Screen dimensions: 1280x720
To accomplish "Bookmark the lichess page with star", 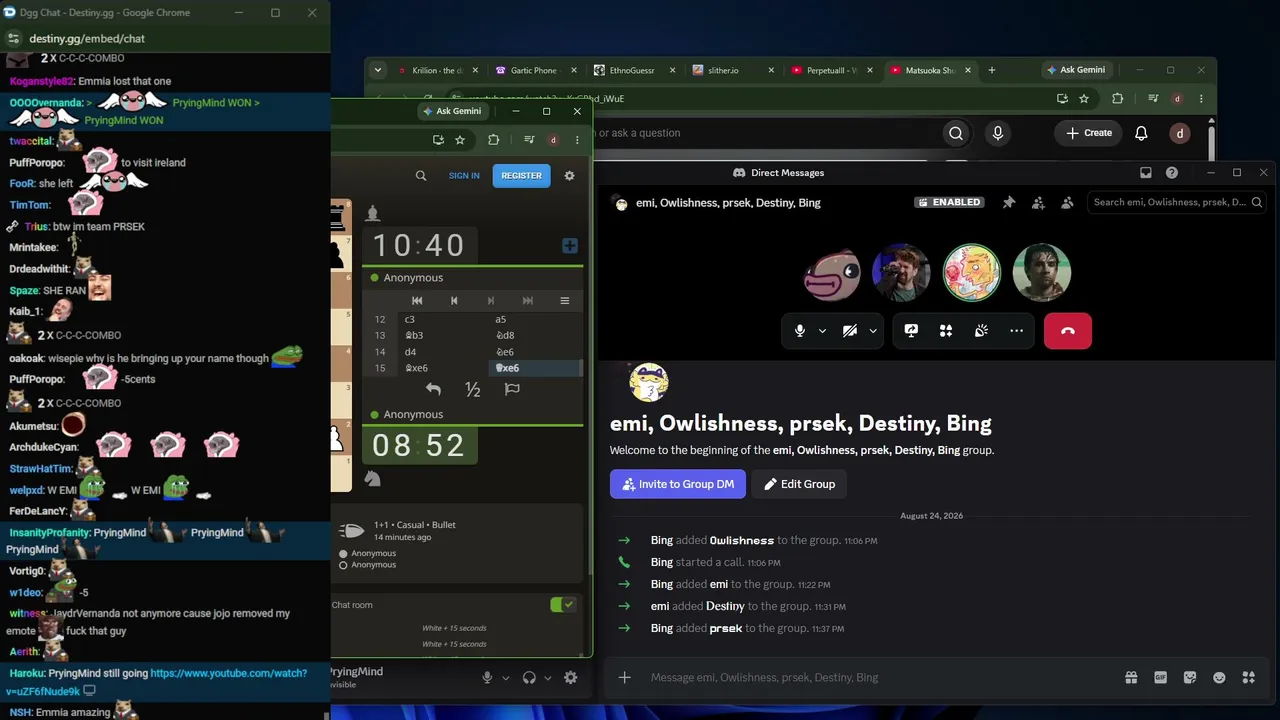I will [460, 140].
